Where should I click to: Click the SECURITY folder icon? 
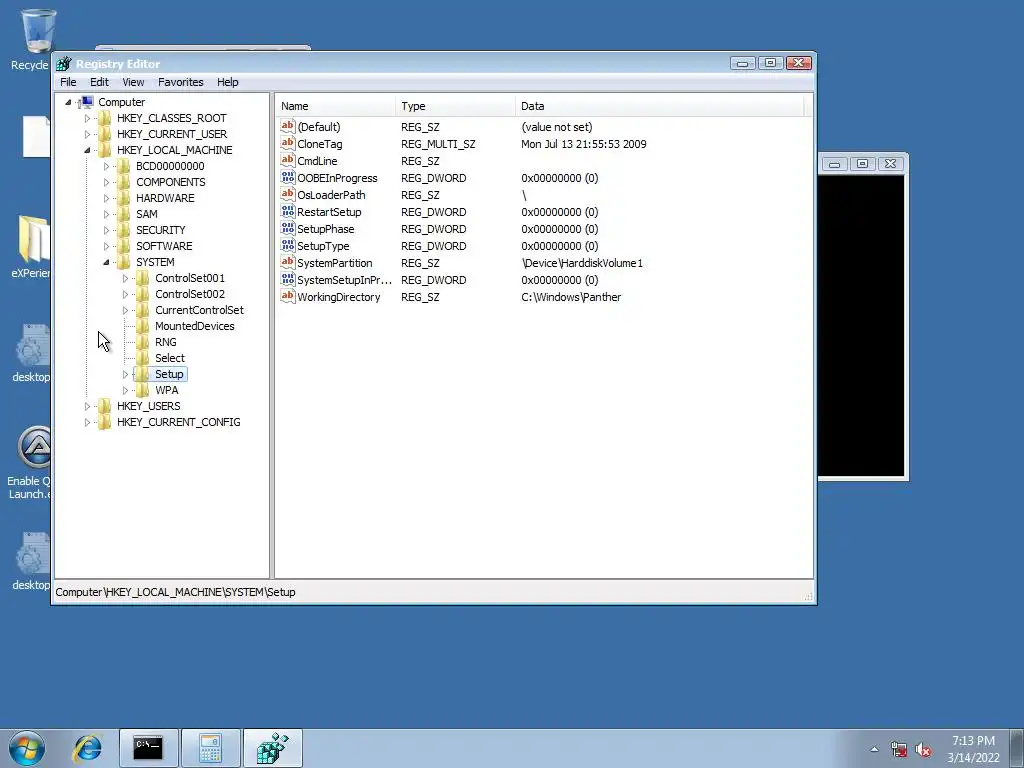coord(123,230)
